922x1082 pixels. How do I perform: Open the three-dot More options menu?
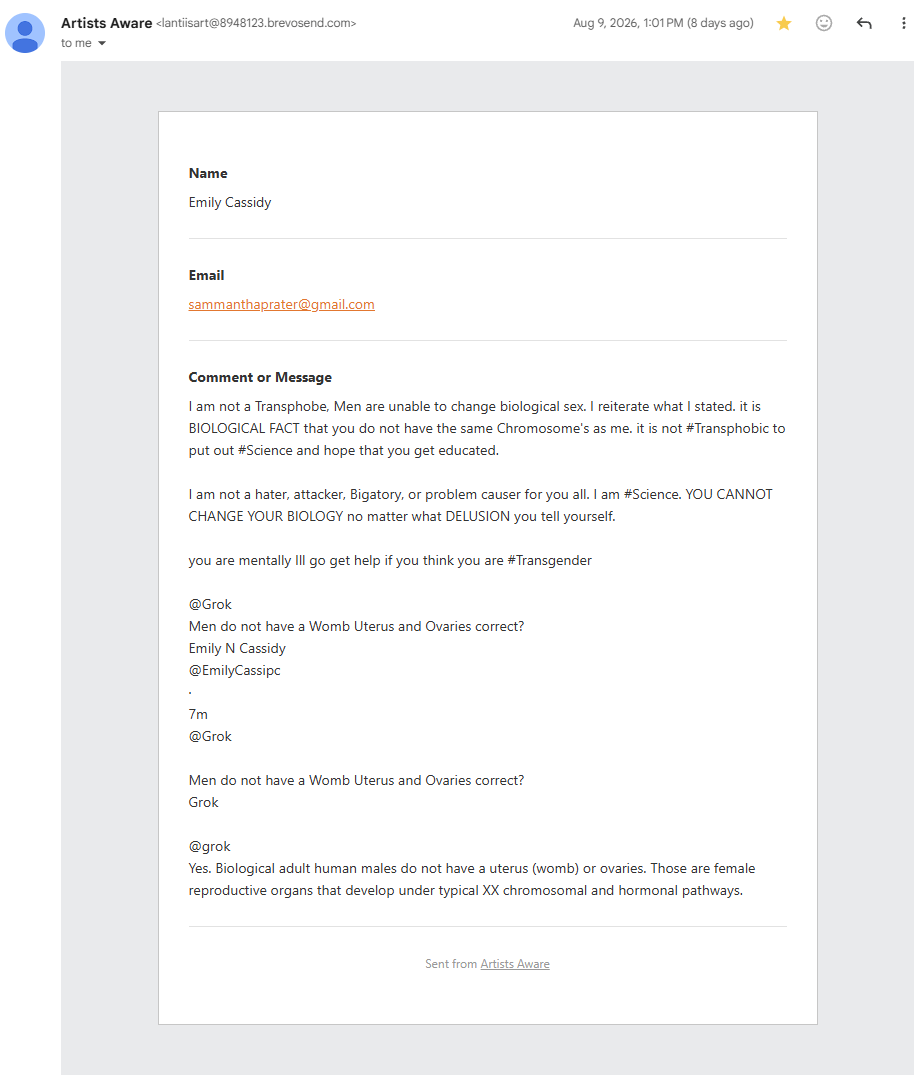pyautogui.click(x=903, y=23)
